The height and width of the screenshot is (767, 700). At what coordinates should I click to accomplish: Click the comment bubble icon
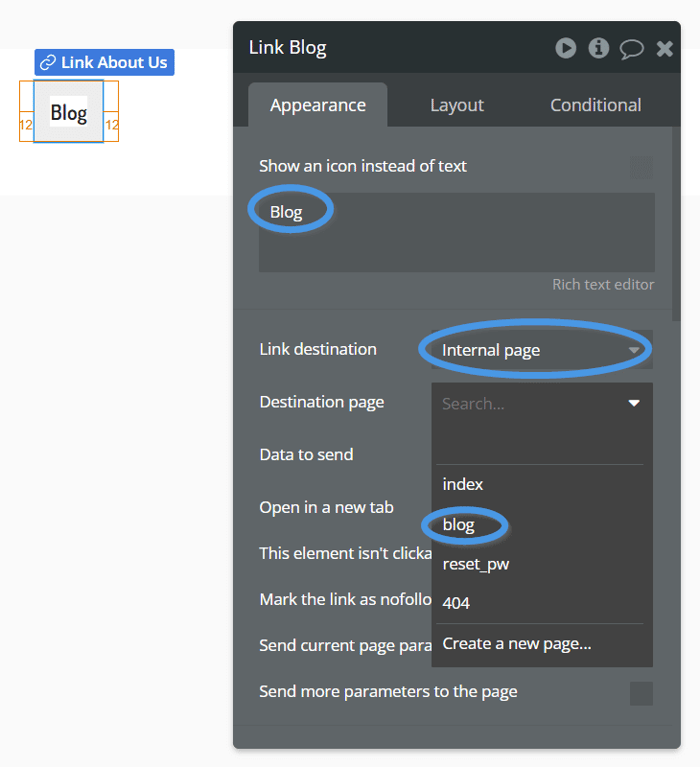632,49
